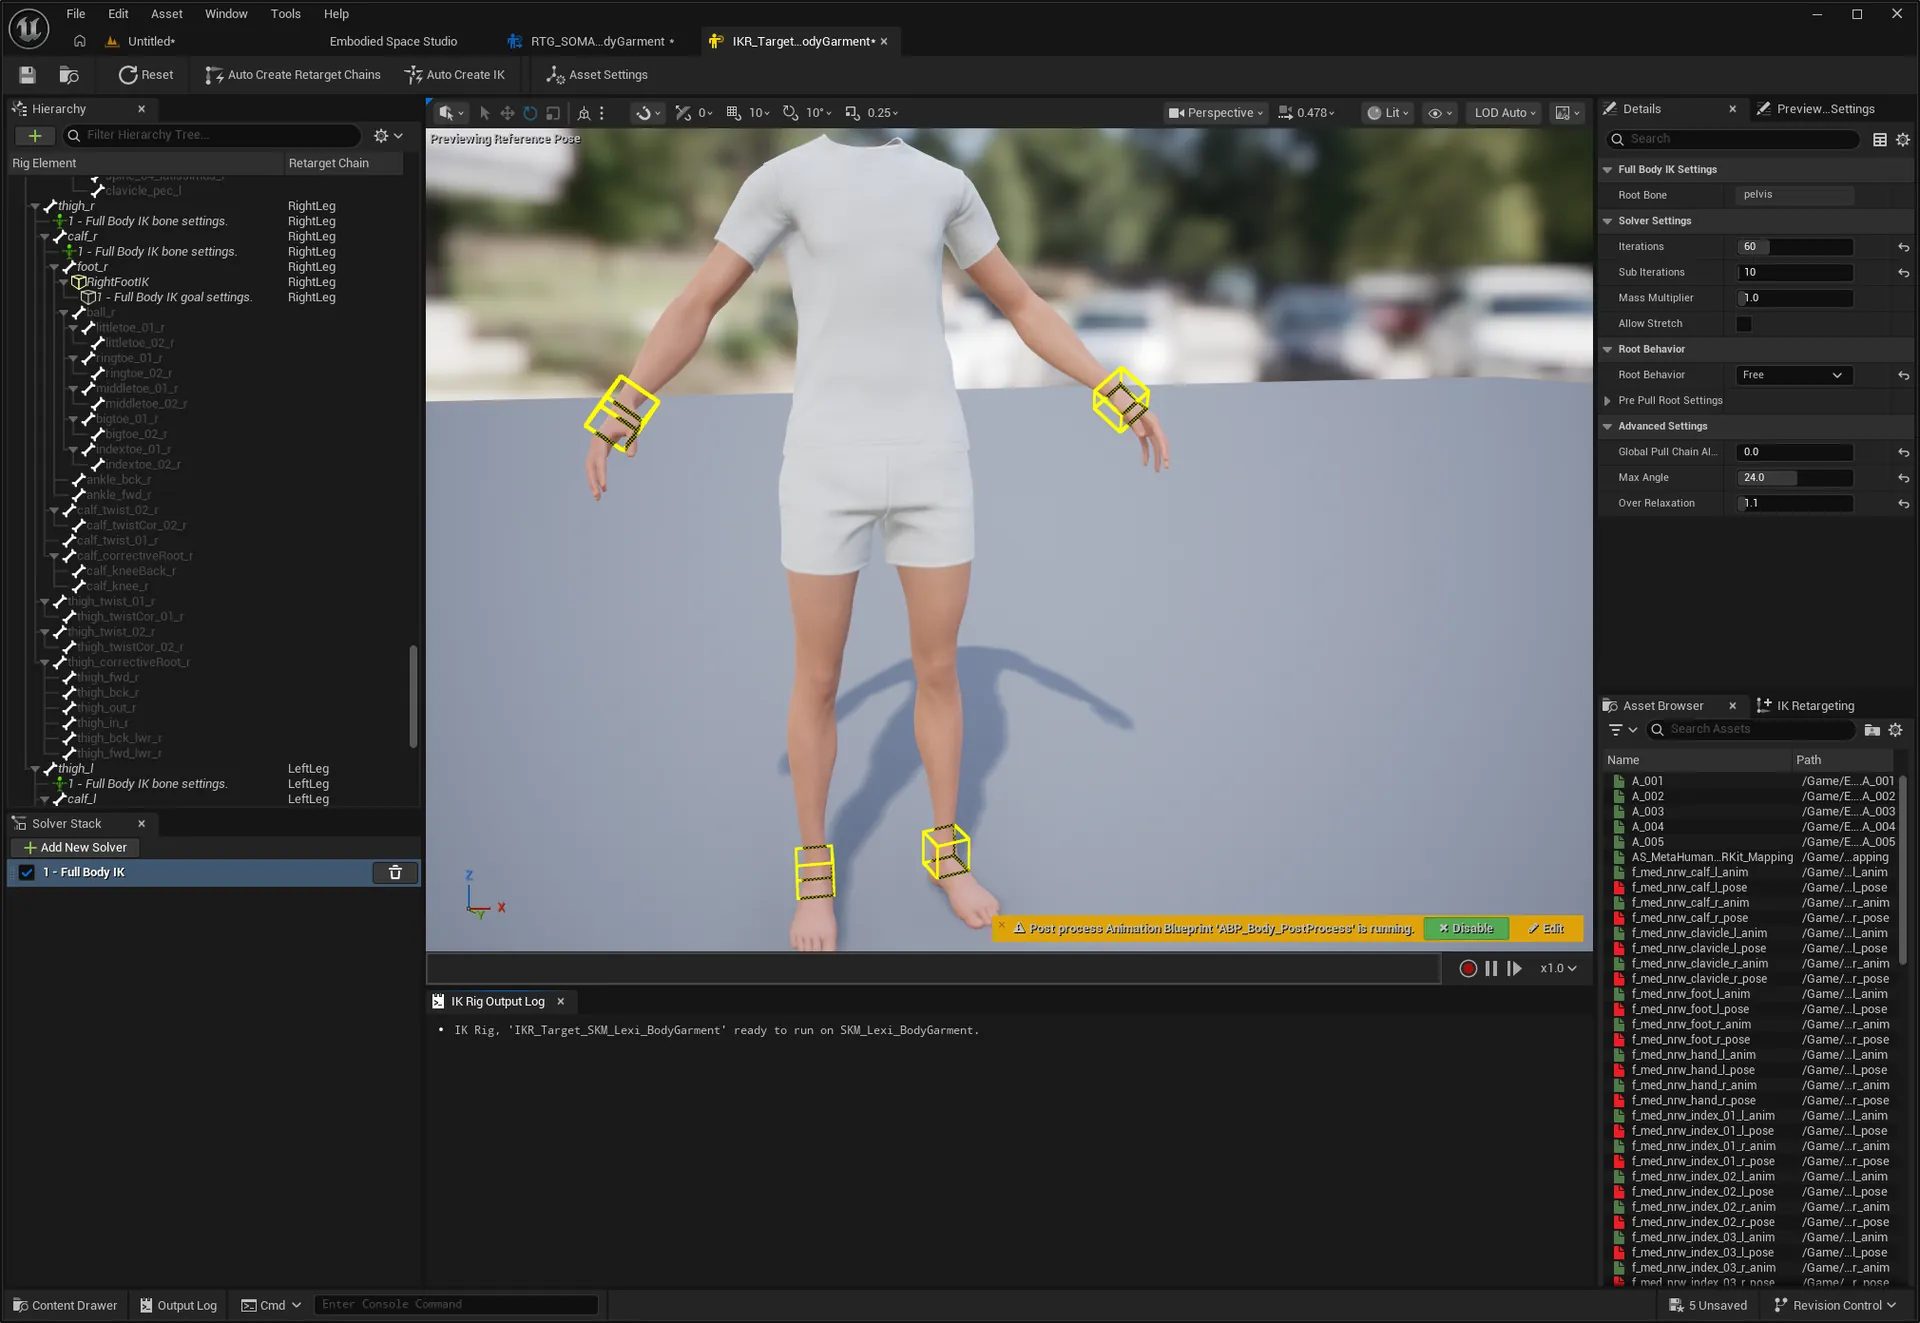The height and width of the screenshot is (1323, 1920).
Task: Collapse the Advanced Settings section
Action: pyautogui.click(x=1607, y=427)
